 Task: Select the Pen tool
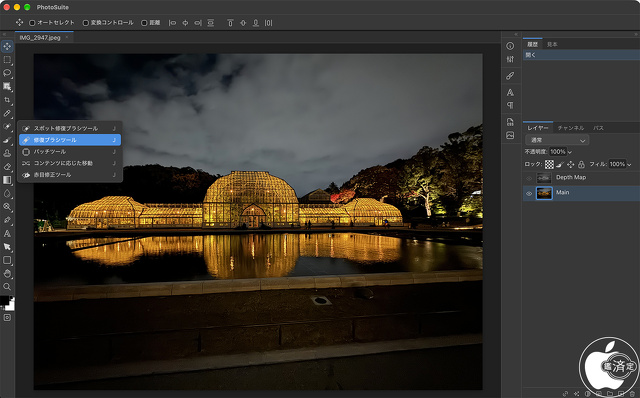(x=7, y=220)
